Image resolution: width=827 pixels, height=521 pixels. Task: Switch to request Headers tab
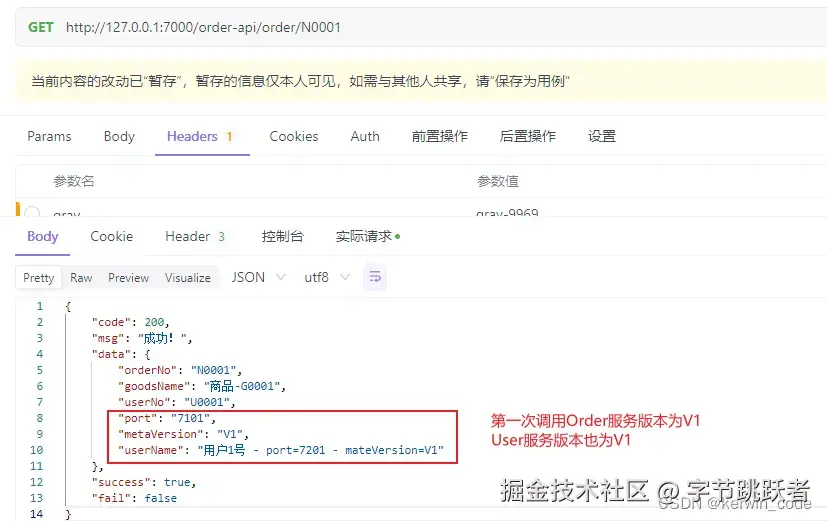coord(199,136)
